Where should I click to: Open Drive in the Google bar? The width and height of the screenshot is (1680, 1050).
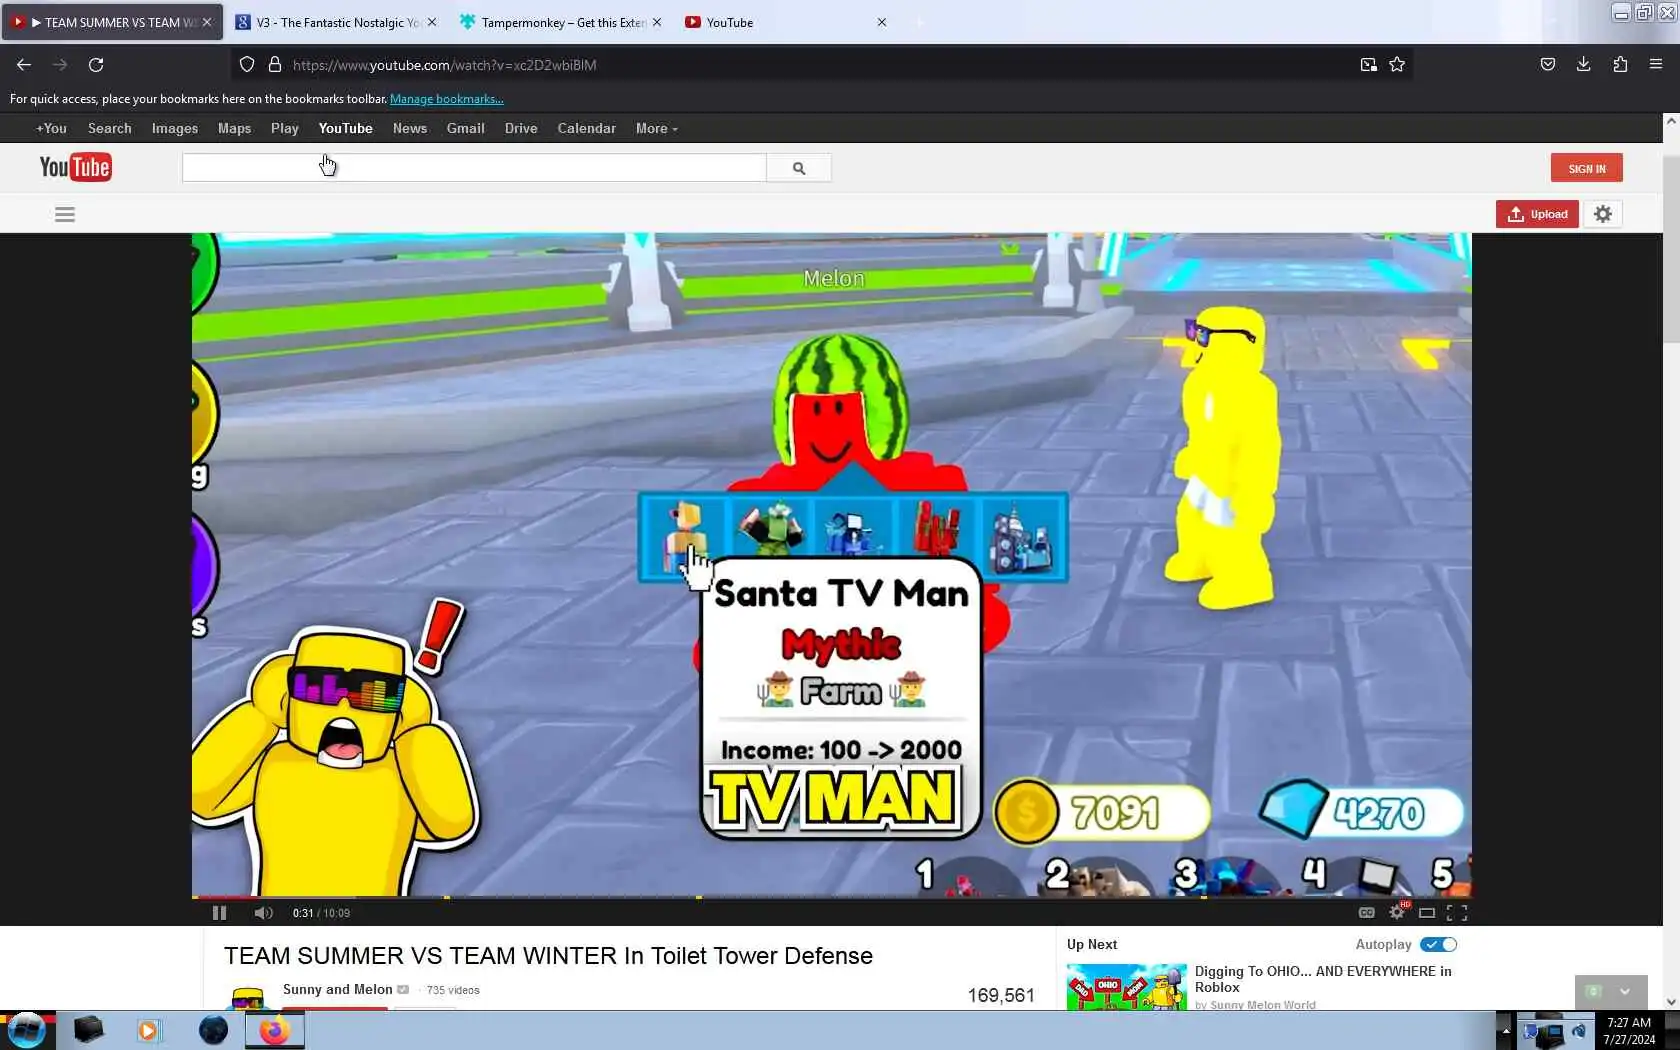pyautogui.click(x=521, y=128)
